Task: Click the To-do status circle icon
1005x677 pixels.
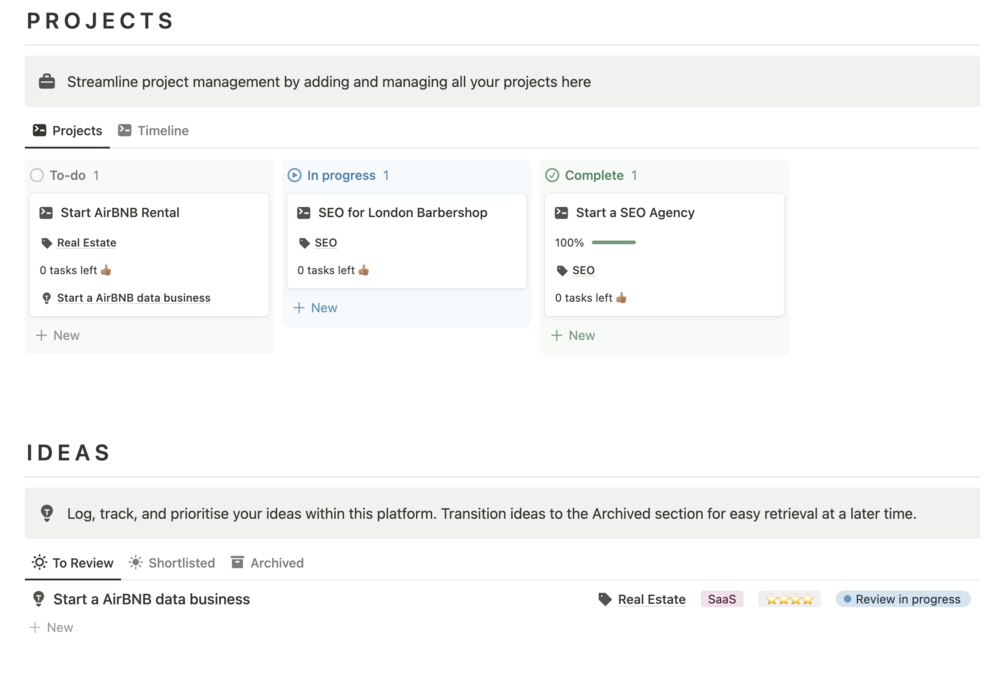Action: [x=37, y=175]
